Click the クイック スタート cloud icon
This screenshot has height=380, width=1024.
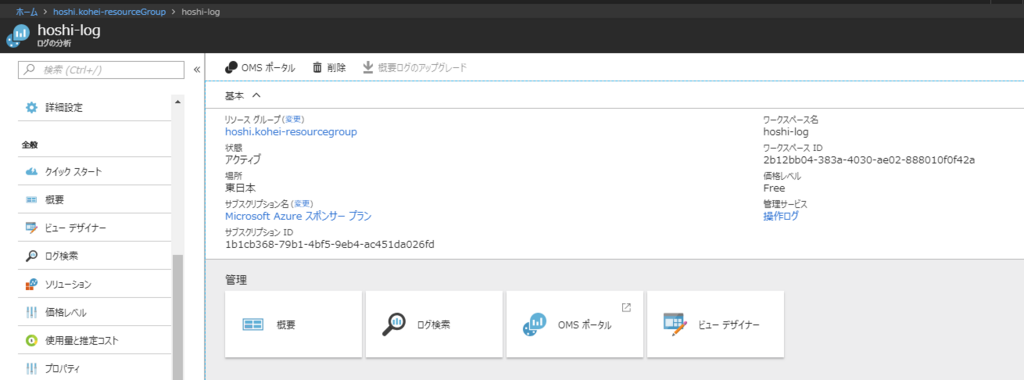click(x=31, y=172)
